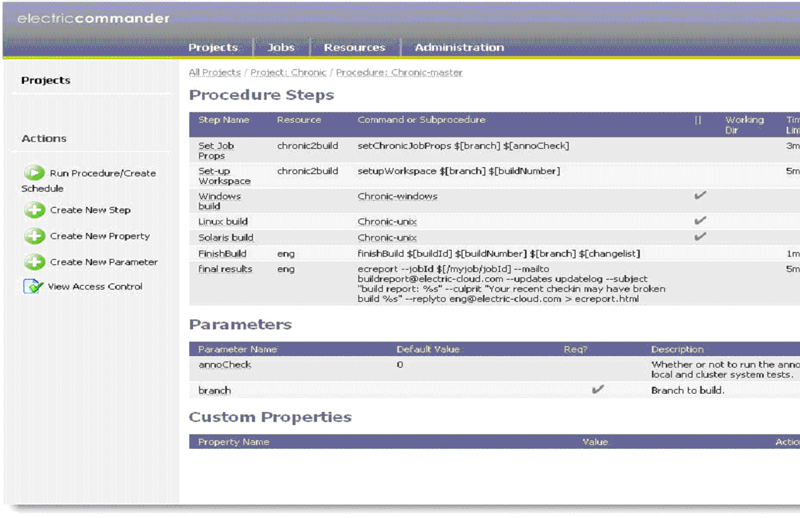The height and width of the screenshot is (518, 800).
Task: Open the branch parameter
Action: pyautogui.click(x=215, y=390)
